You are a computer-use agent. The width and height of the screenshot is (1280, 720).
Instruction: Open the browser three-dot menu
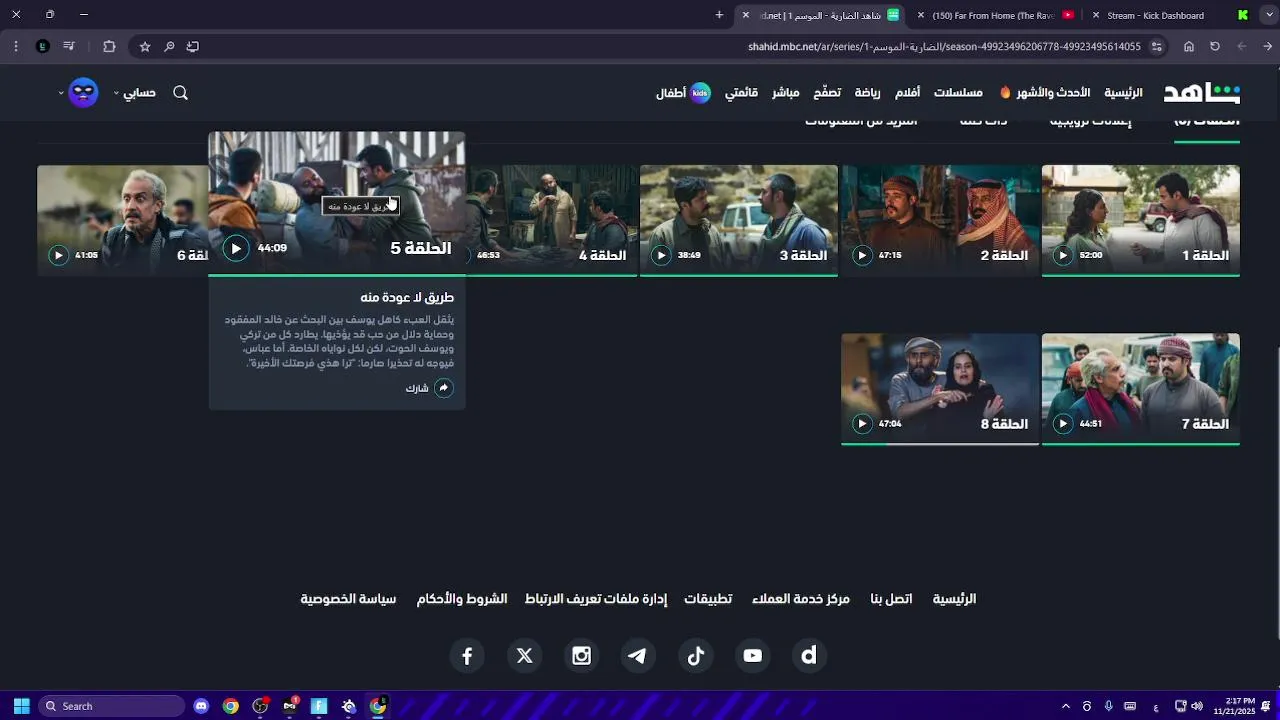tap(16, 46)
